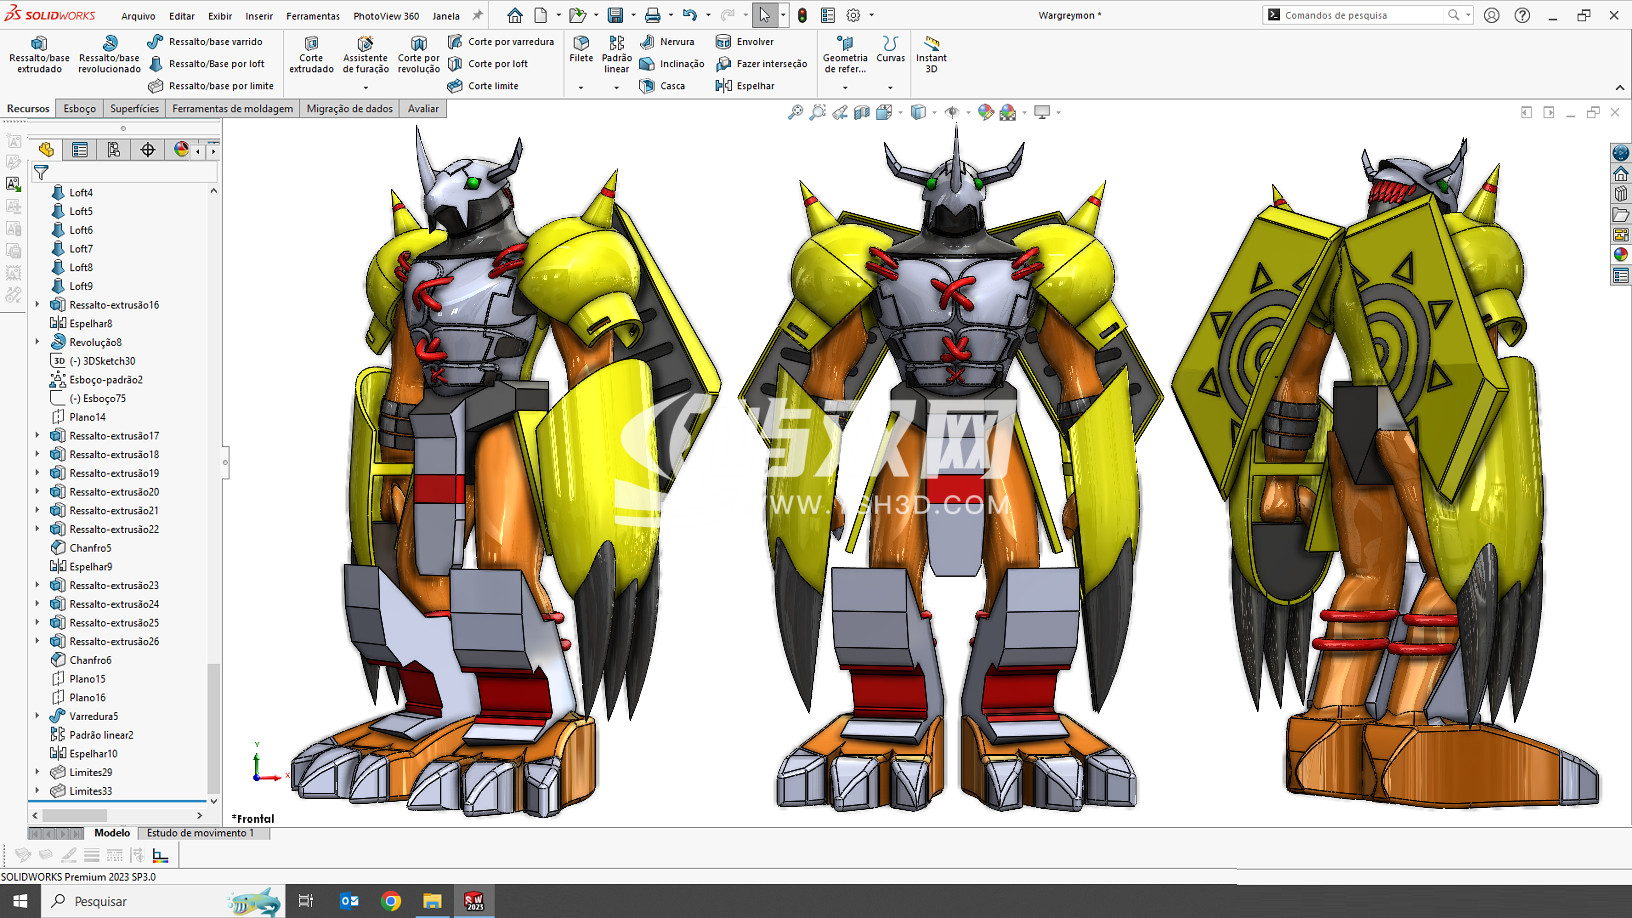Choose Ressalto/Base por loft feature
1632x918 pixels.
206,64
